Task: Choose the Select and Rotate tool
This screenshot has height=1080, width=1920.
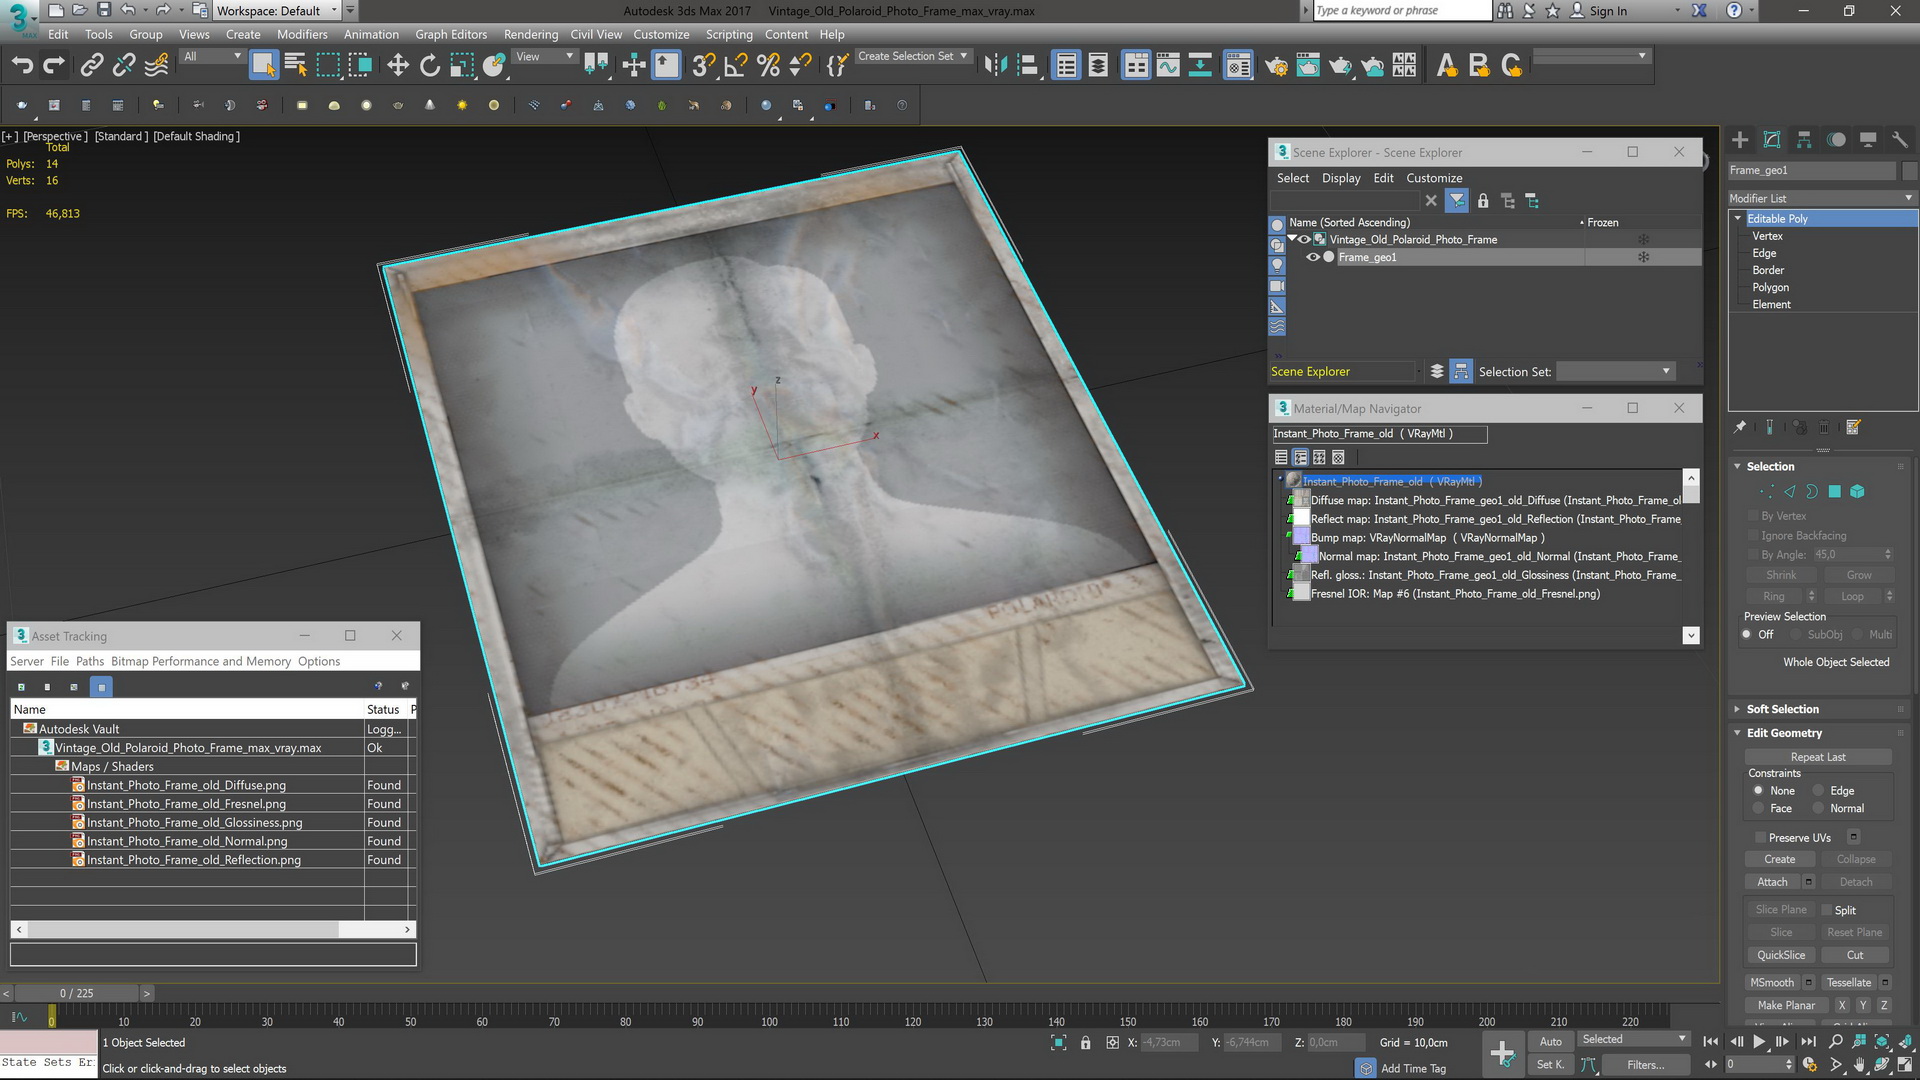Action: point(430,66)
